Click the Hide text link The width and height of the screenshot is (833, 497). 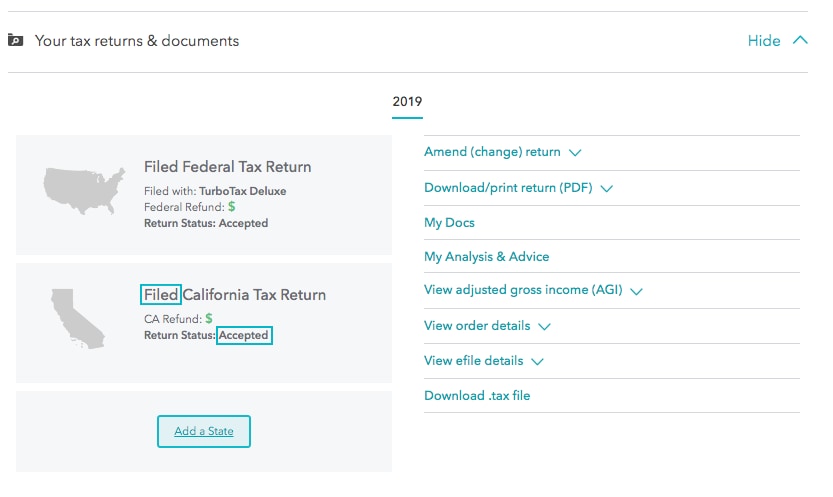(x=763, y=40)
